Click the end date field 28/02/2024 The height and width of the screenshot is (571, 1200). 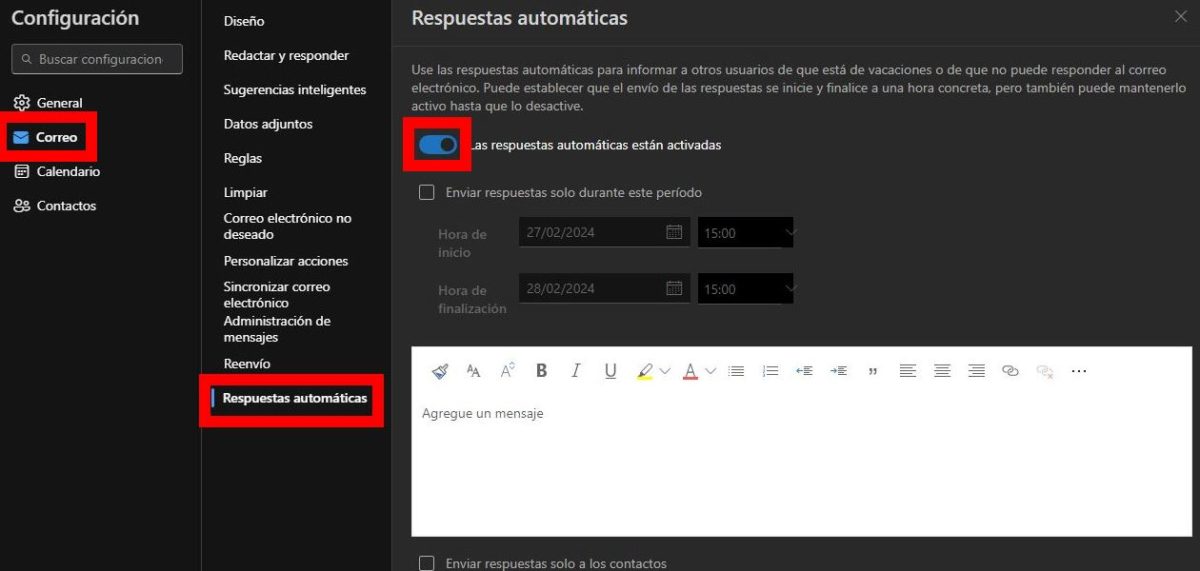[x=604, y=288]
